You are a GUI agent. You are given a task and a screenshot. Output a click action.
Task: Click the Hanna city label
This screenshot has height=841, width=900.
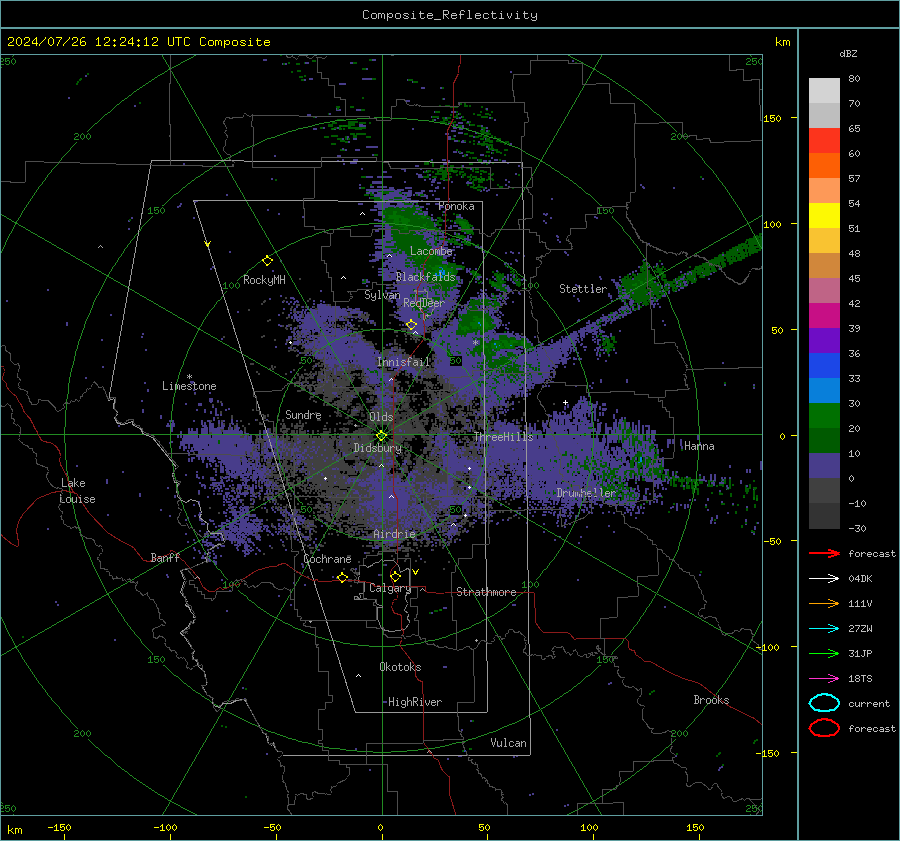point(699,446)
